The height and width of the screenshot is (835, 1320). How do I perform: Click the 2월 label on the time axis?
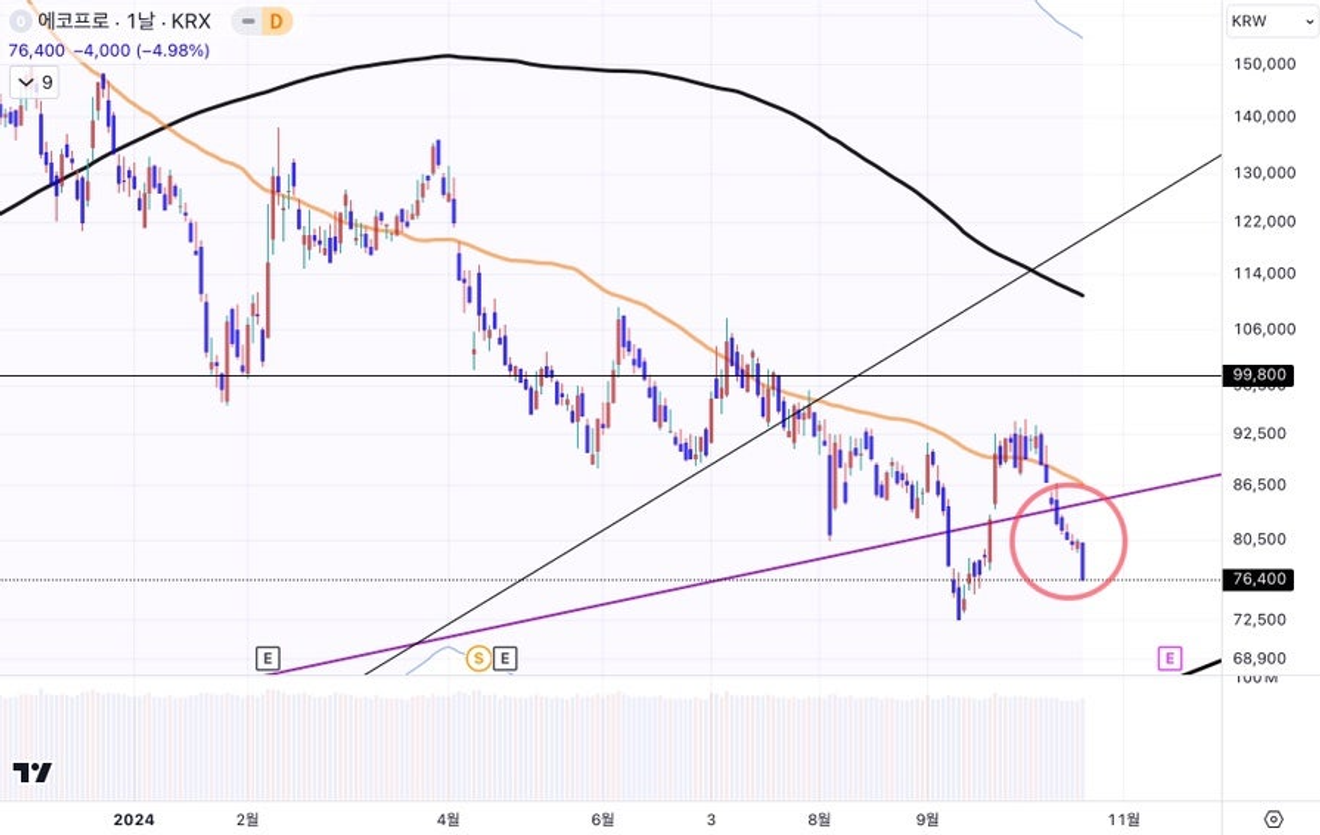(247, 819)
